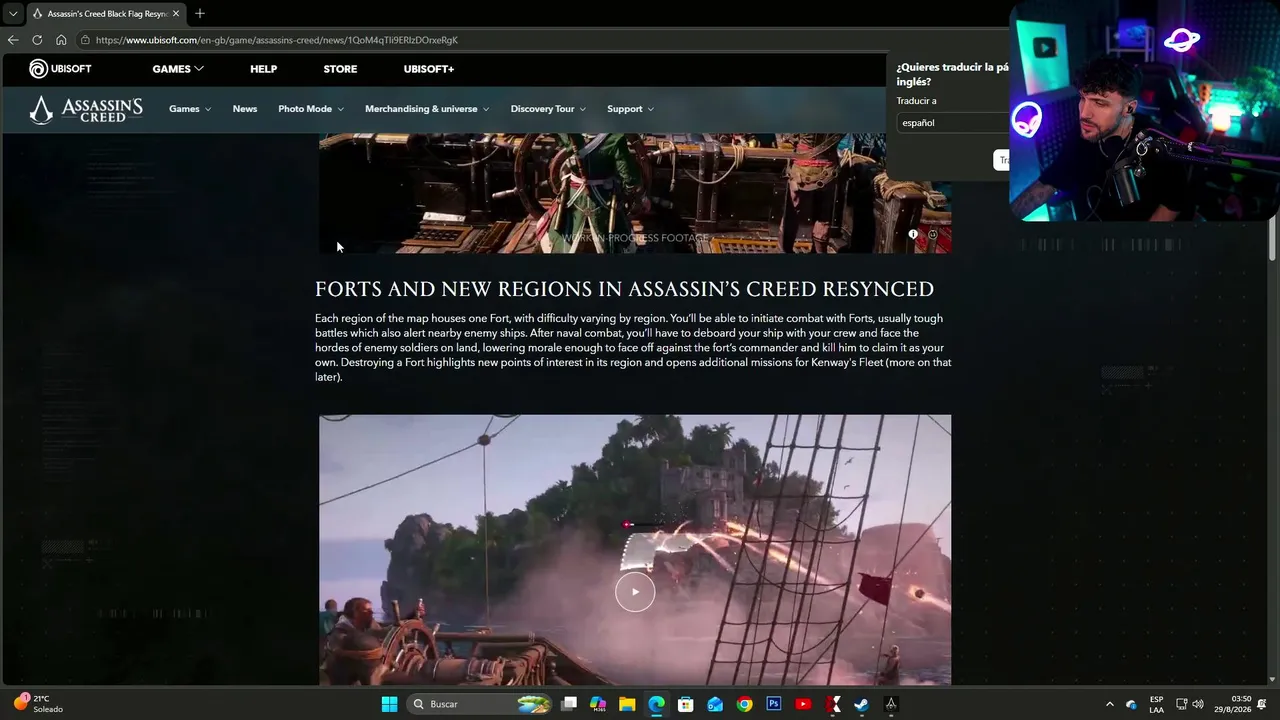Launch Photoshop from the taskbar
The width and height of the screenshot is (1280, 720).
tap(774, 704)
